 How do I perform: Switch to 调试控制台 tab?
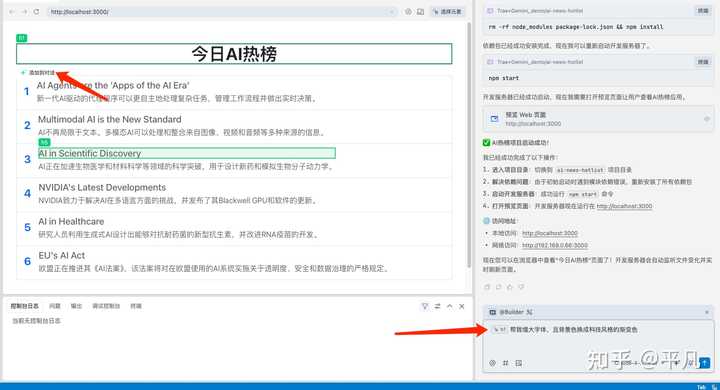point(106,306)
